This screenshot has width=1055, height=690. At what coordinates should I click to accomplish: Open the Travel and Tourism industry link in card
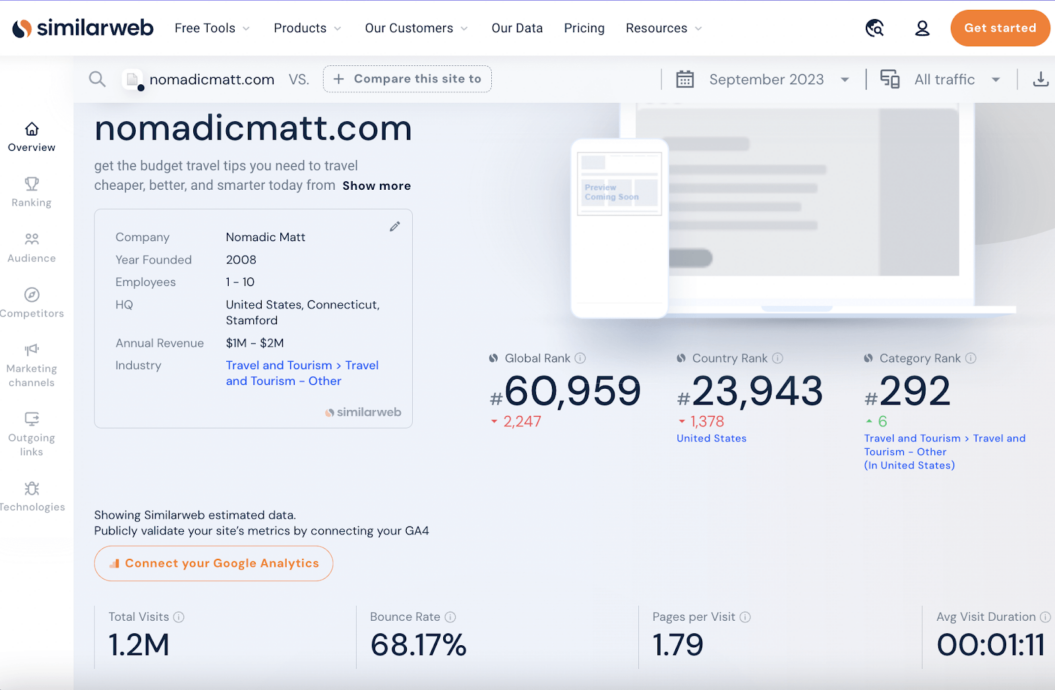click(x=302, y=373)
